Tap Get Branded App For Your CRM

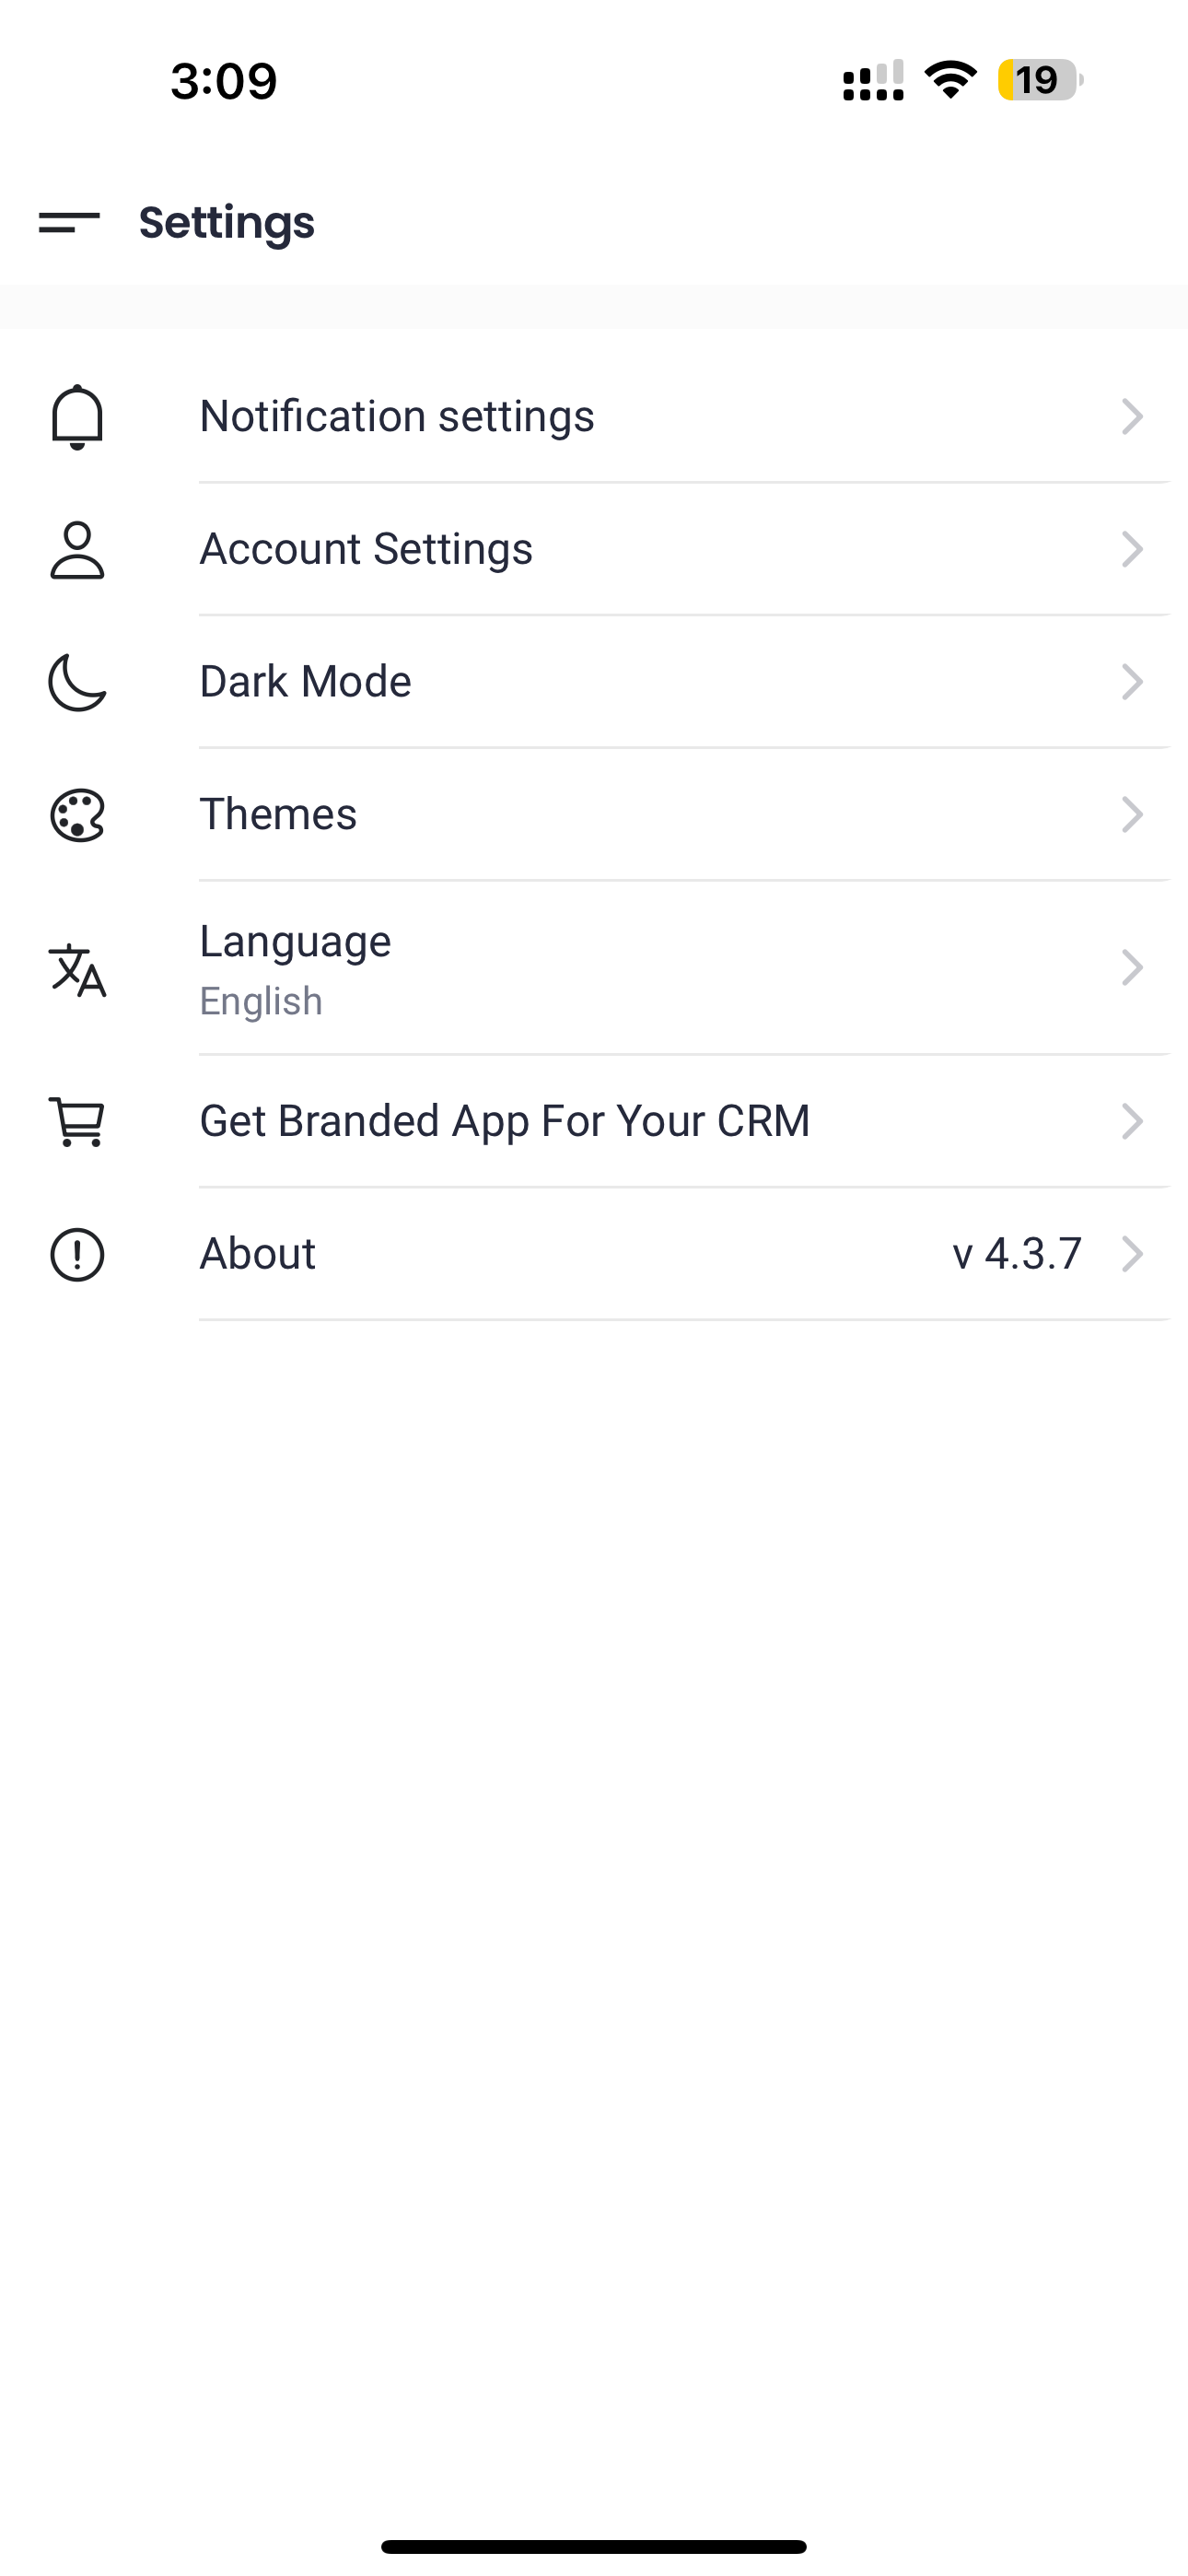(505, 1121)
